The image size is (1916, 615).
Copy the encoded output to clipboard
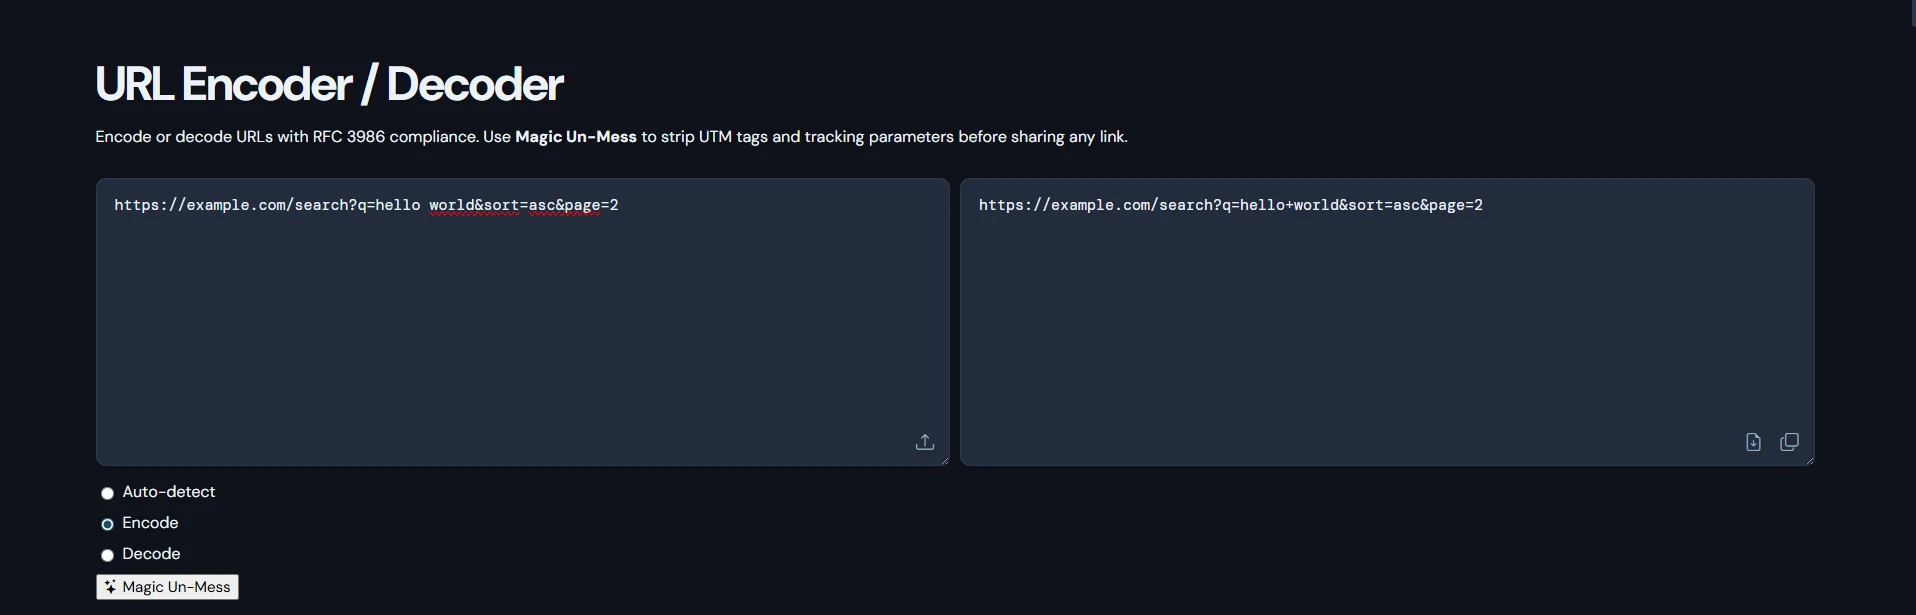coord(1790,442)
